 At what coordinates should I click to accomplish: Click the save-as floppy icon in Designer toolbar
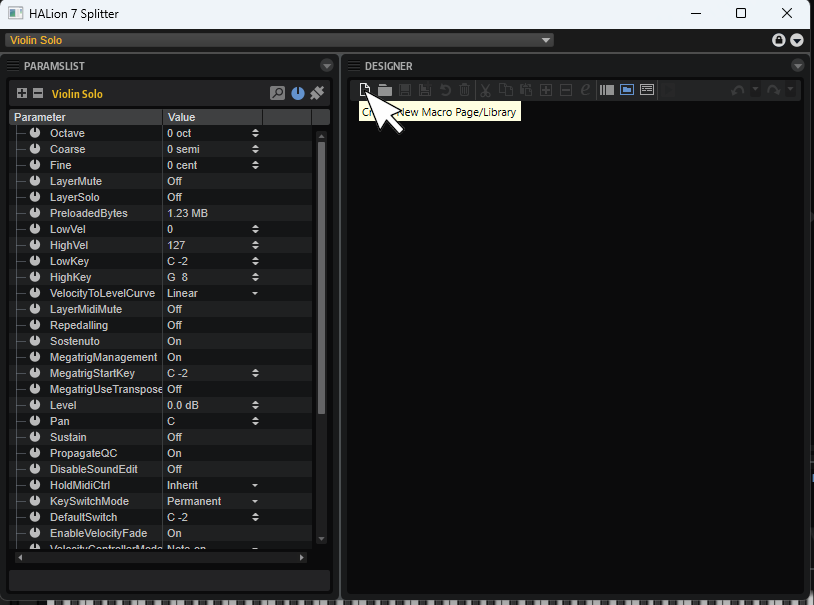pos(425,90)
